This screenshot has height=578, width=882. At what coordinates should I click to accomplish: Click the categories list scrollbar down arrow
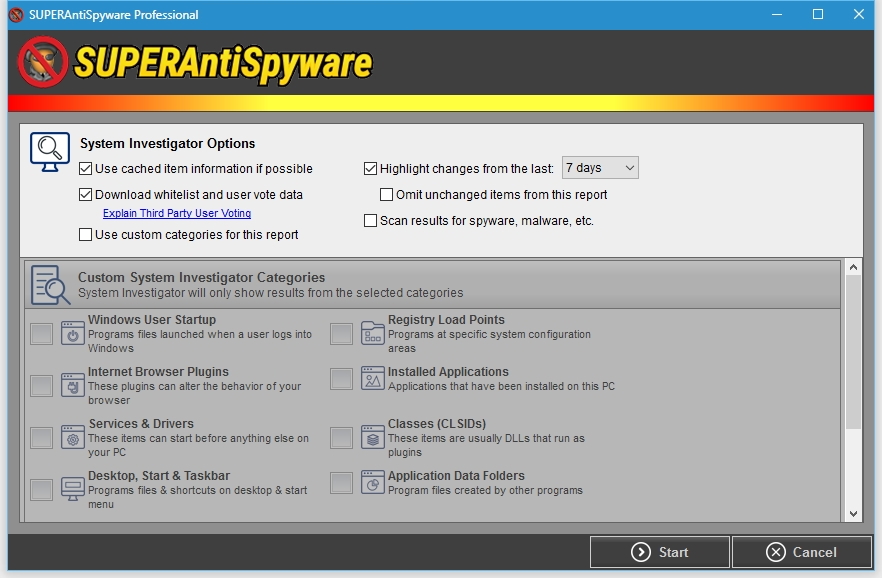853,513
